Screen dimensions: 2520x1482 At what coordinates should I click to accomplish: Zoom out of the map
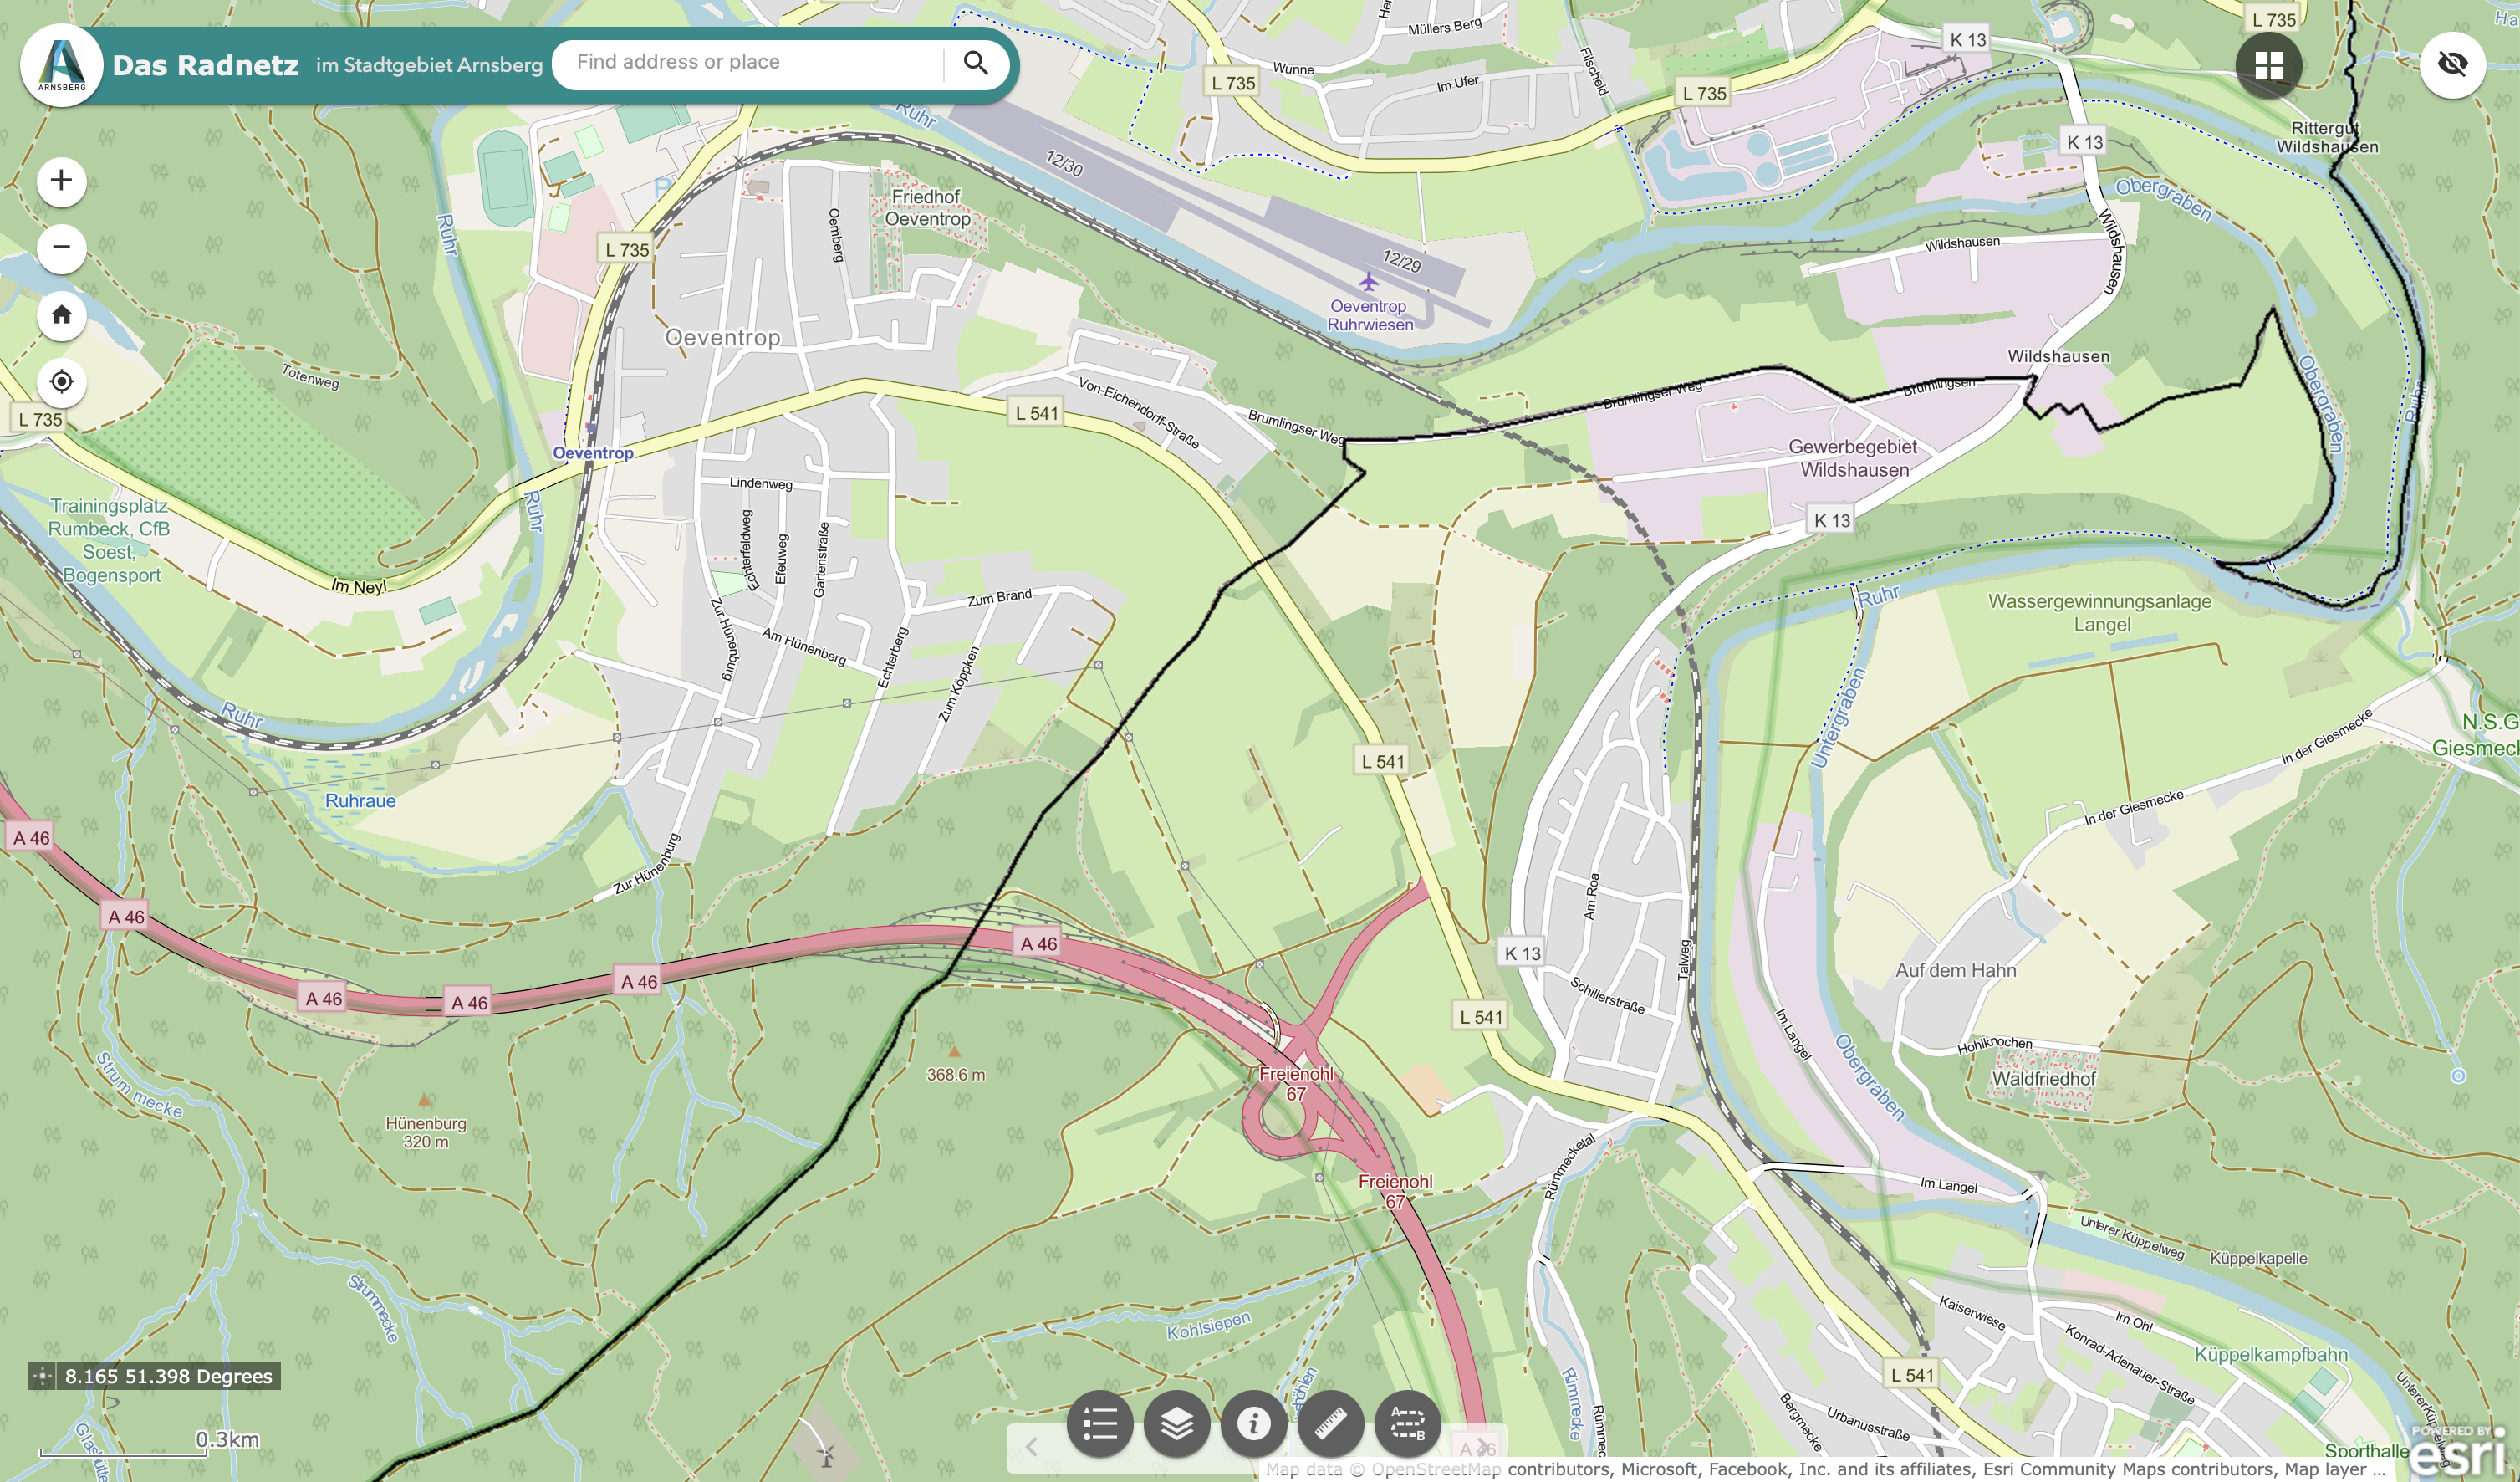click(62, 248)
